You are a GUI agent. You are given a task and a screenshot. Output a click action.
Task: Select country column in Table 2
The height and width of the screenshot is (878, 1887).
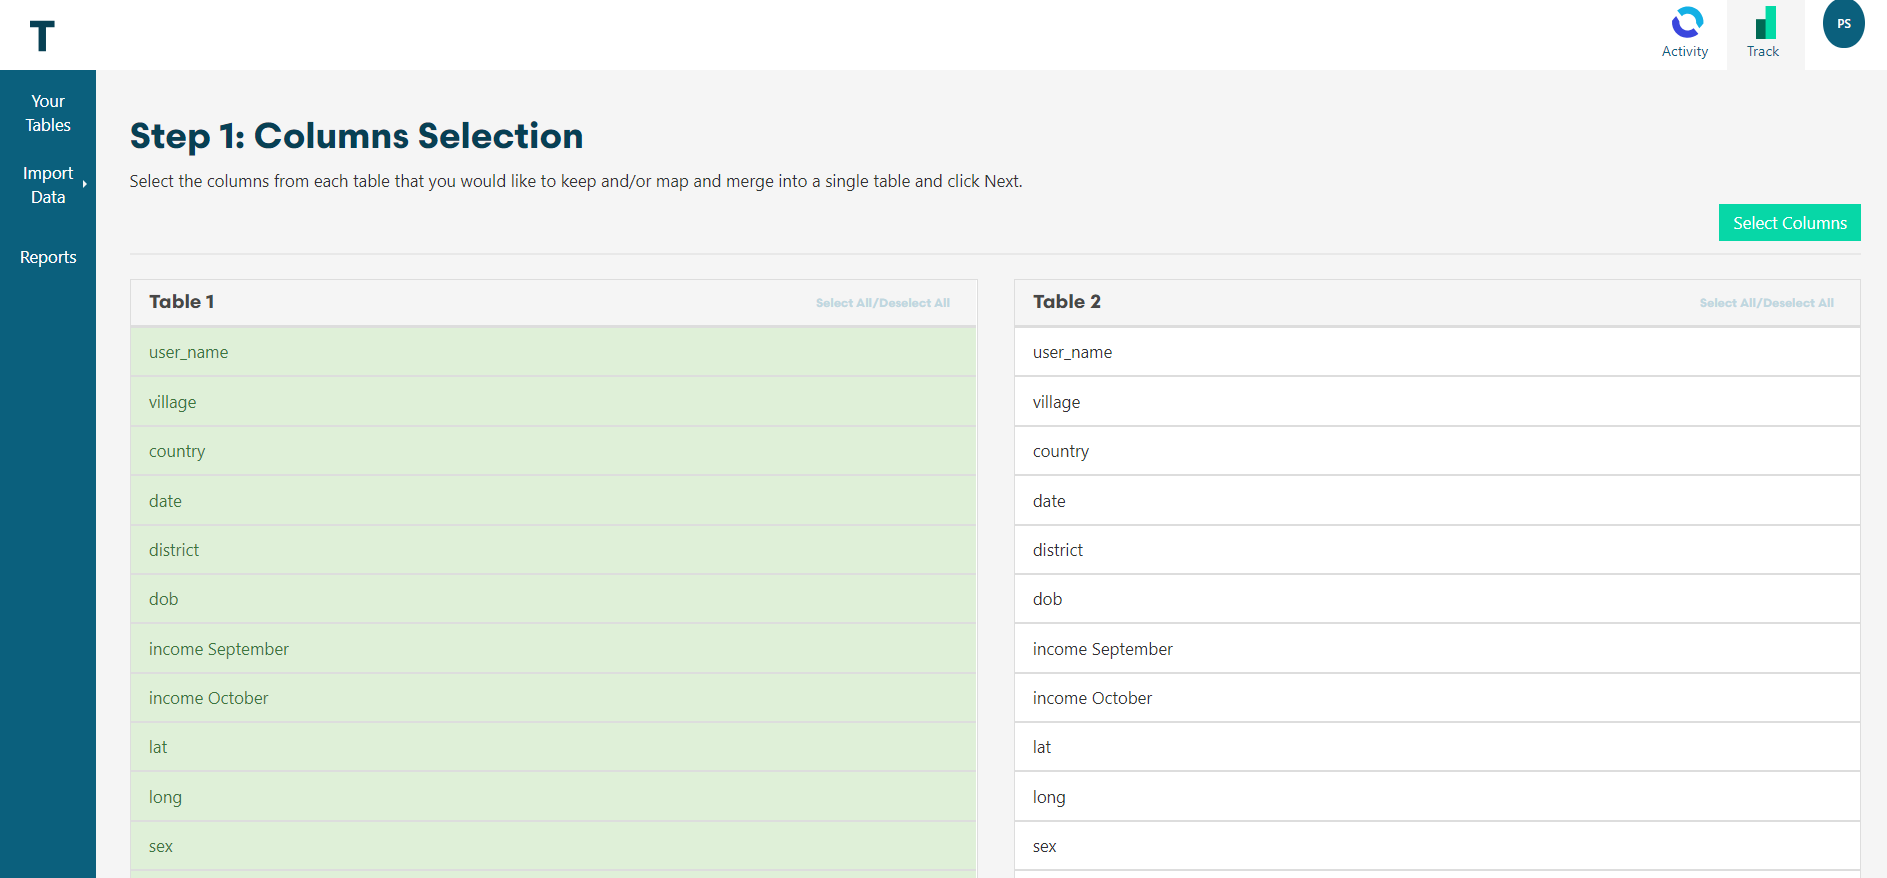(x=1436, y=451)
